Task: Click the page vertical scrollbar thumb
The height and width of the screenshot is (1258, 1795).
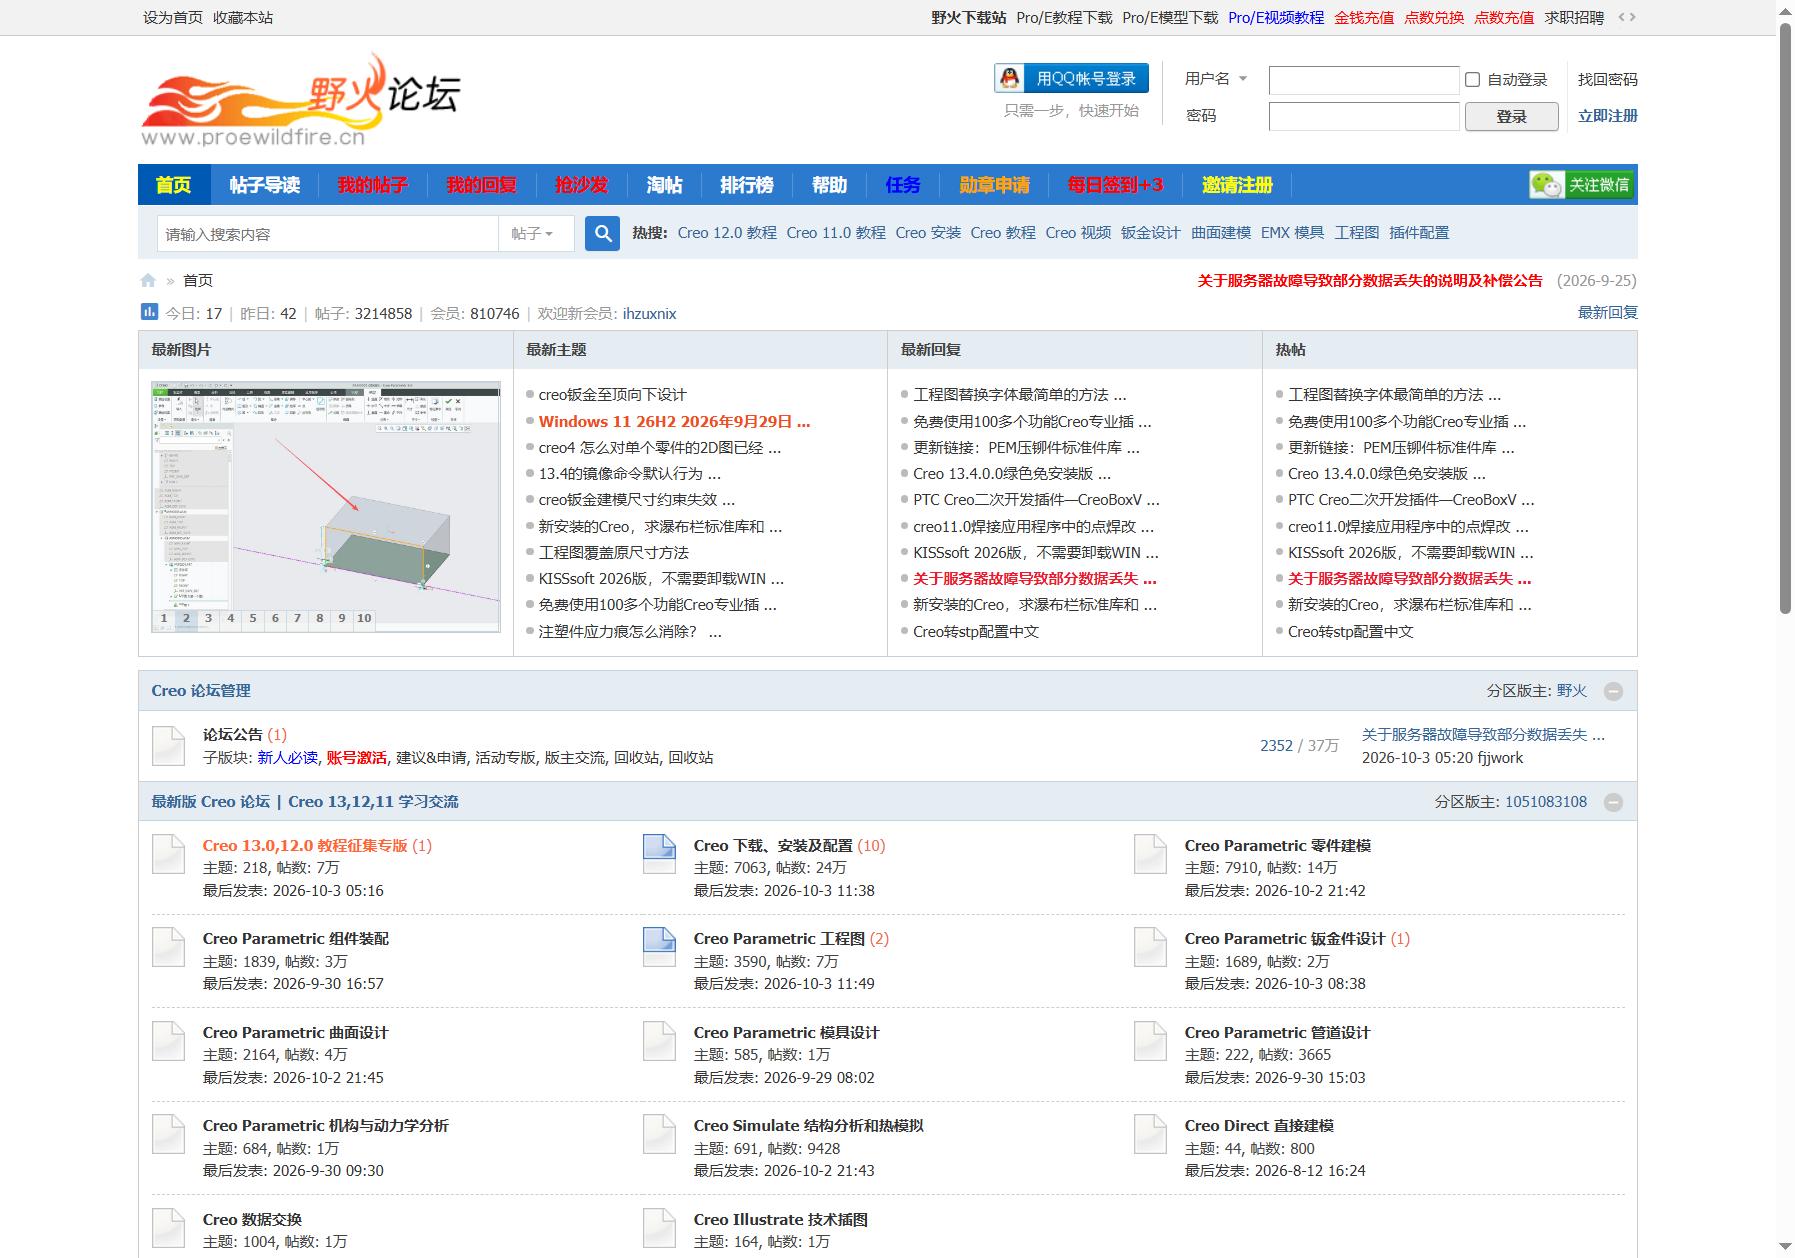Action: coord(1785,318)
